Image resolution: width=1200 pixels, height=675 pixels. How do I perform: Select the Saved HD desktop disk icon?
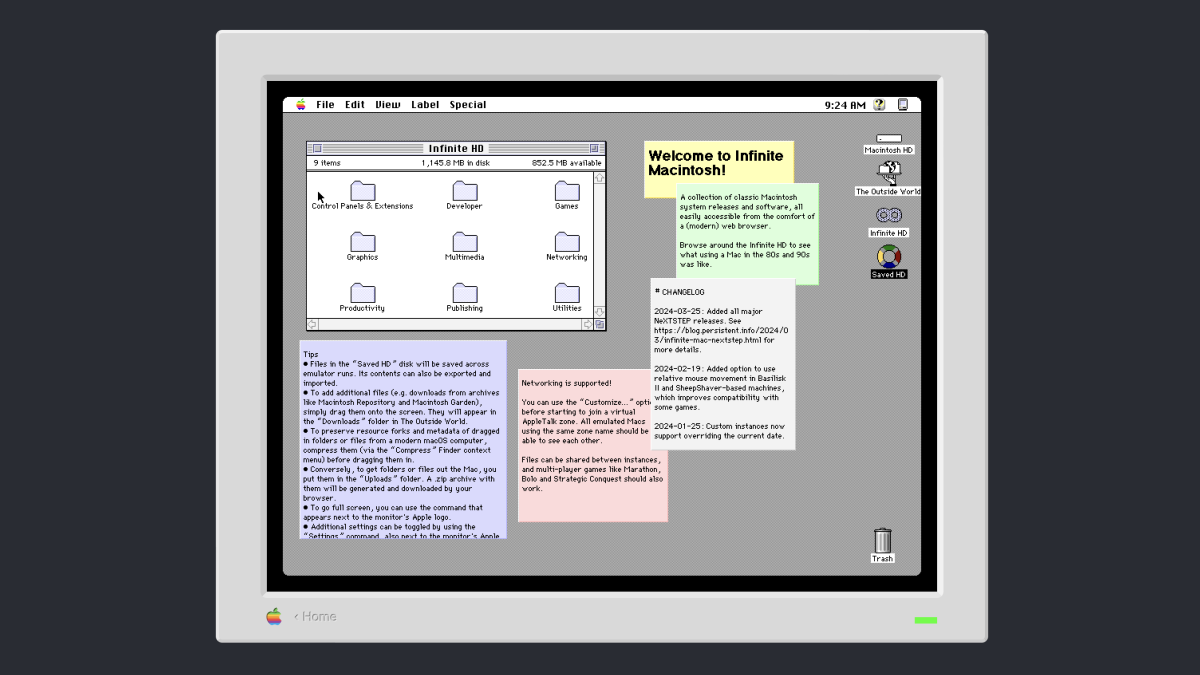click(889, 262)
